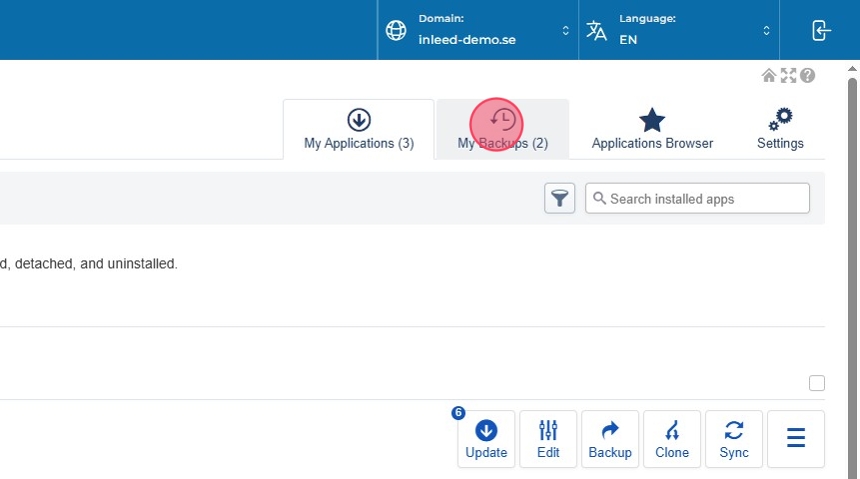Image resolution: width=860 pixels, height=479 pixels.
Task: Open help via the question mark icon
Action: (x=807, y=76)
